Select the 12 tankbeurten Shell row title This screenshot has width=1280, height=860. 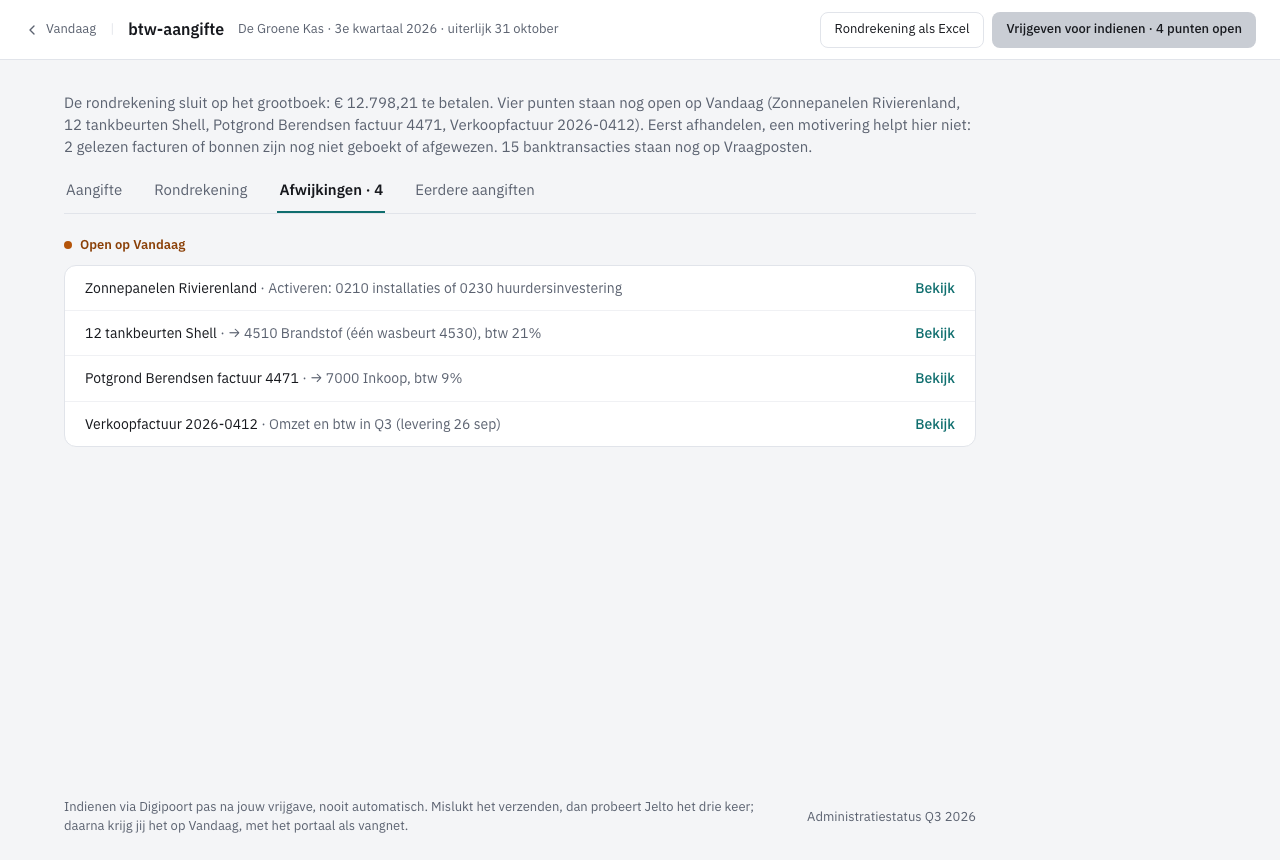(151, 333)
